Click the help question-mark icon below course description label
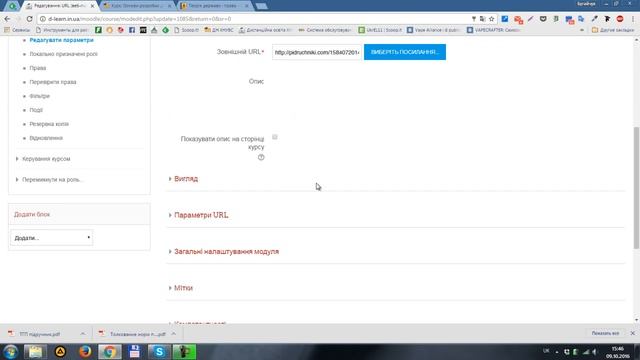Screen dimensions: 640x360 [261, 157]
